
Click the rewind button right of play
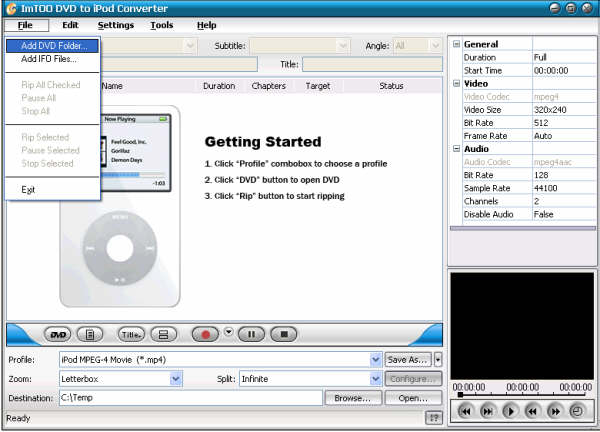(x=532, y=411)
